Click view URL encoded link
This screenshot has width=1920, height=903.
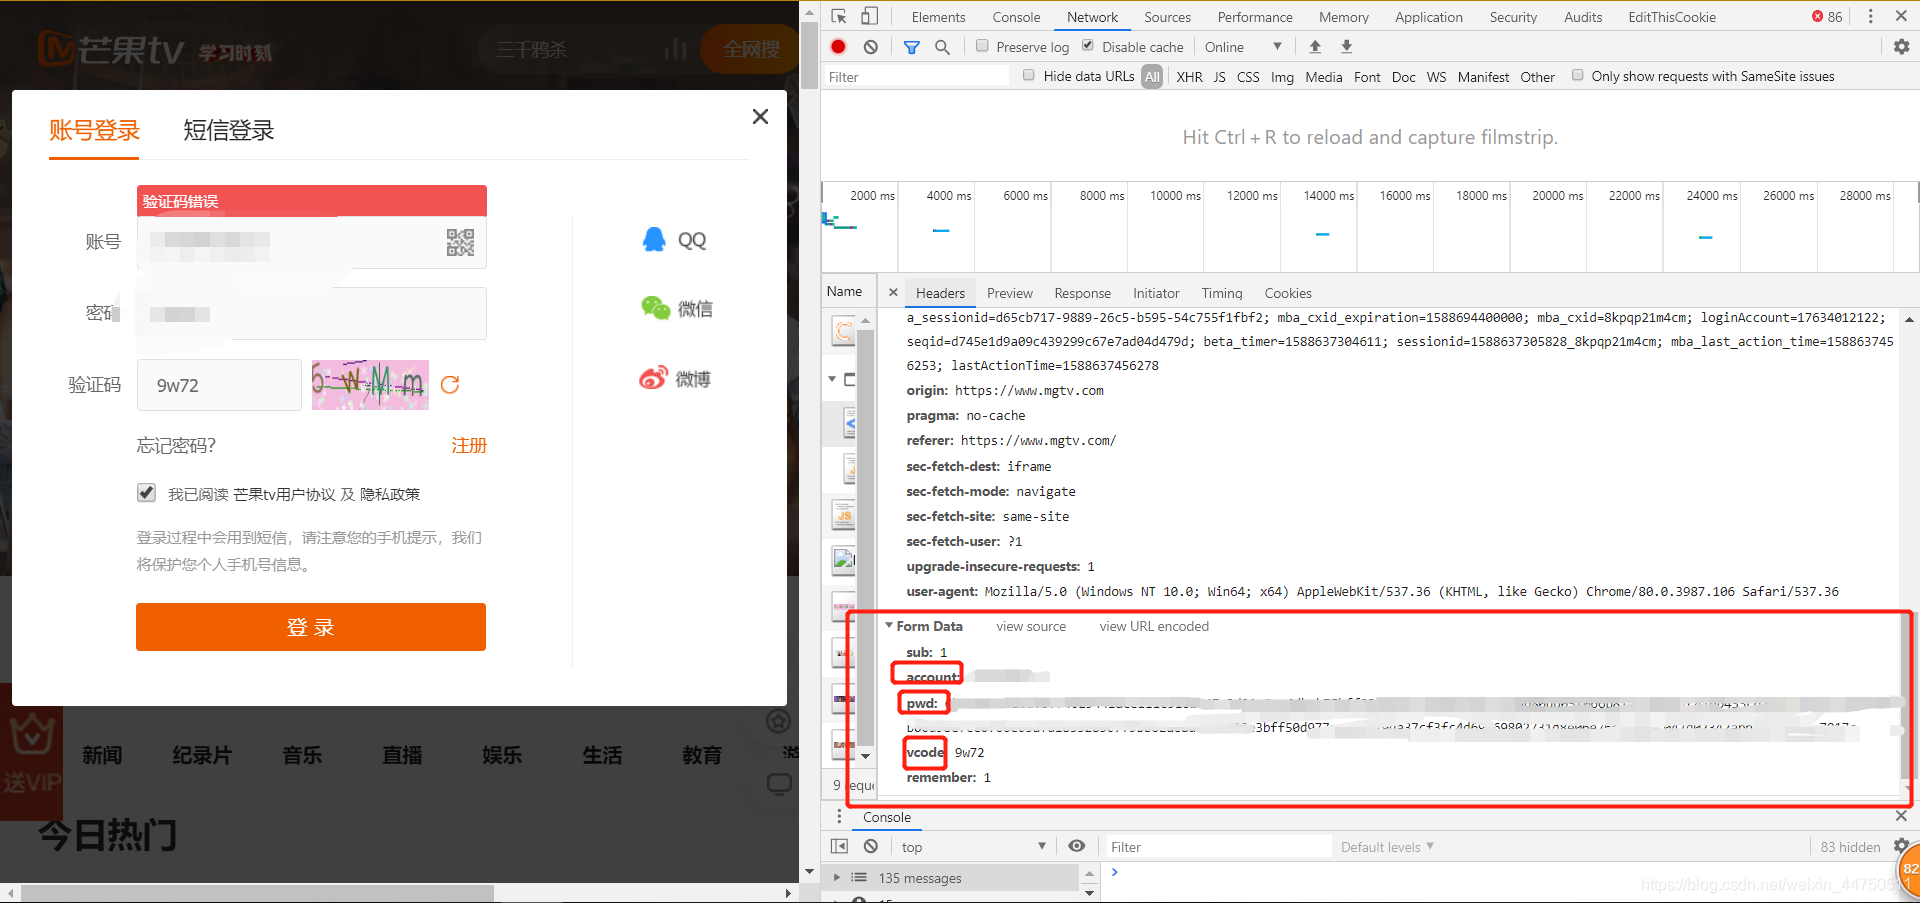1154,626
